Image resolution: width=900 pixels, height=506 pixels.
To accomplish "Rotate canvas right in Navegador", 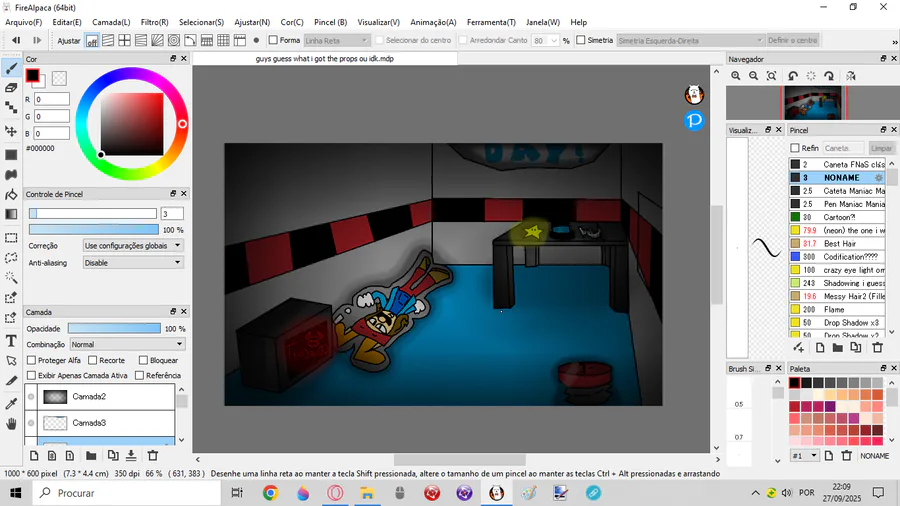I will 829,76.
